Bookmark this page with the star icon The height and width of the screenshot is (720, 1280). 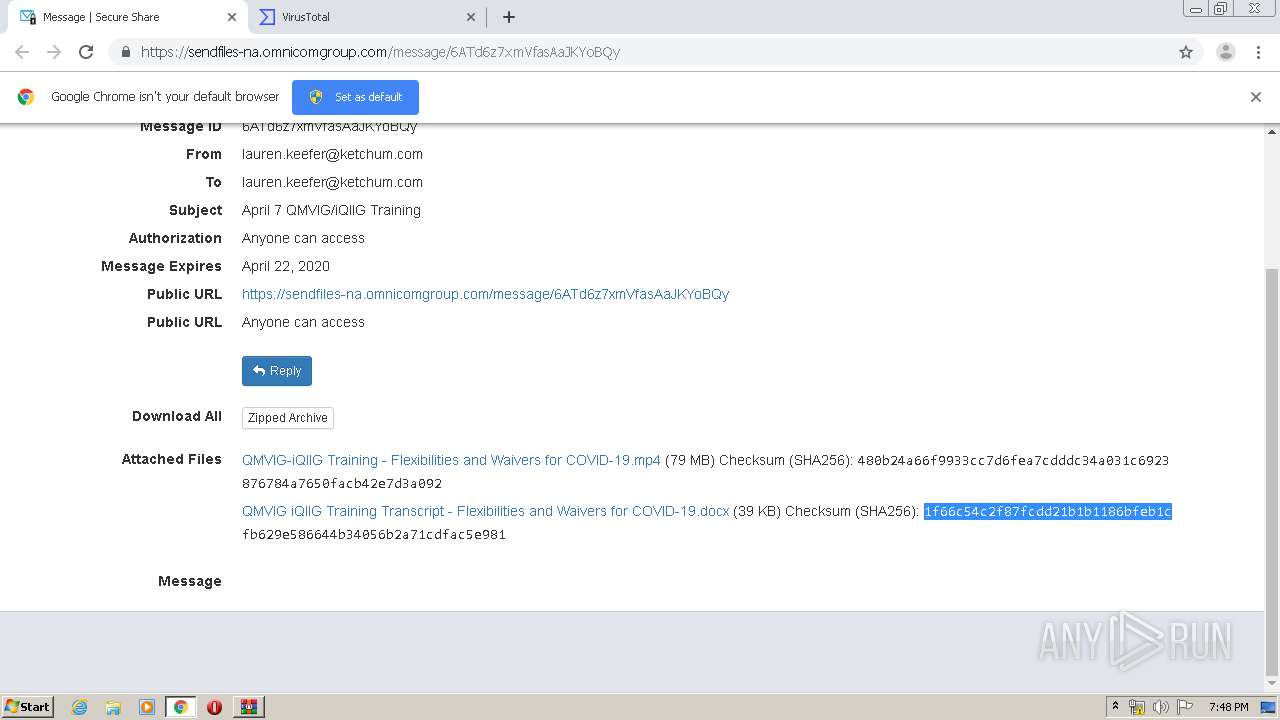[x=1186, y=52]
